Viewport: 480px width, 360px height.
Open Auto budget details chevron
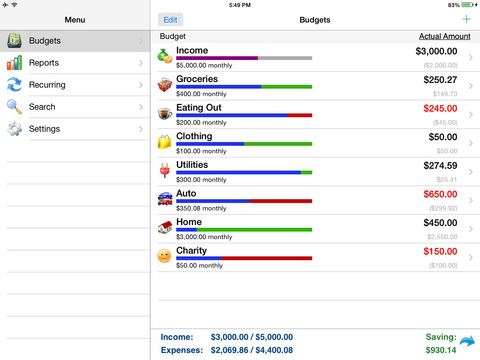(471, 200)
